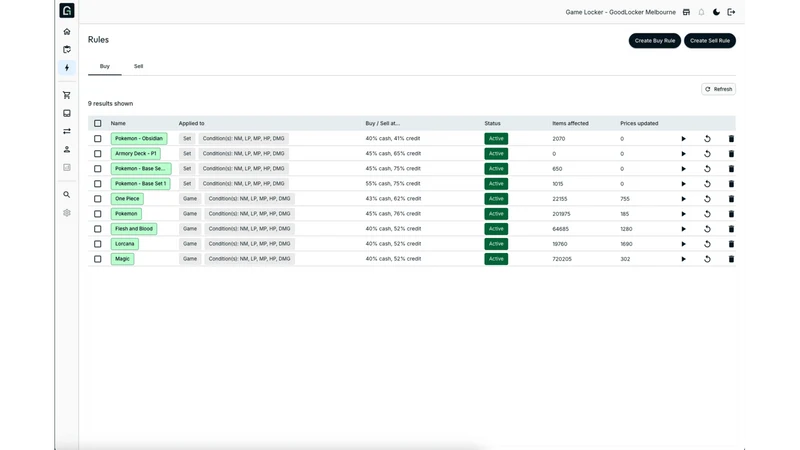The height and width of the screenshot is (450, 800).
Task: Open the clipboard sidebar icon below Home
Action: pyautogui.click(x=67, y=49)
